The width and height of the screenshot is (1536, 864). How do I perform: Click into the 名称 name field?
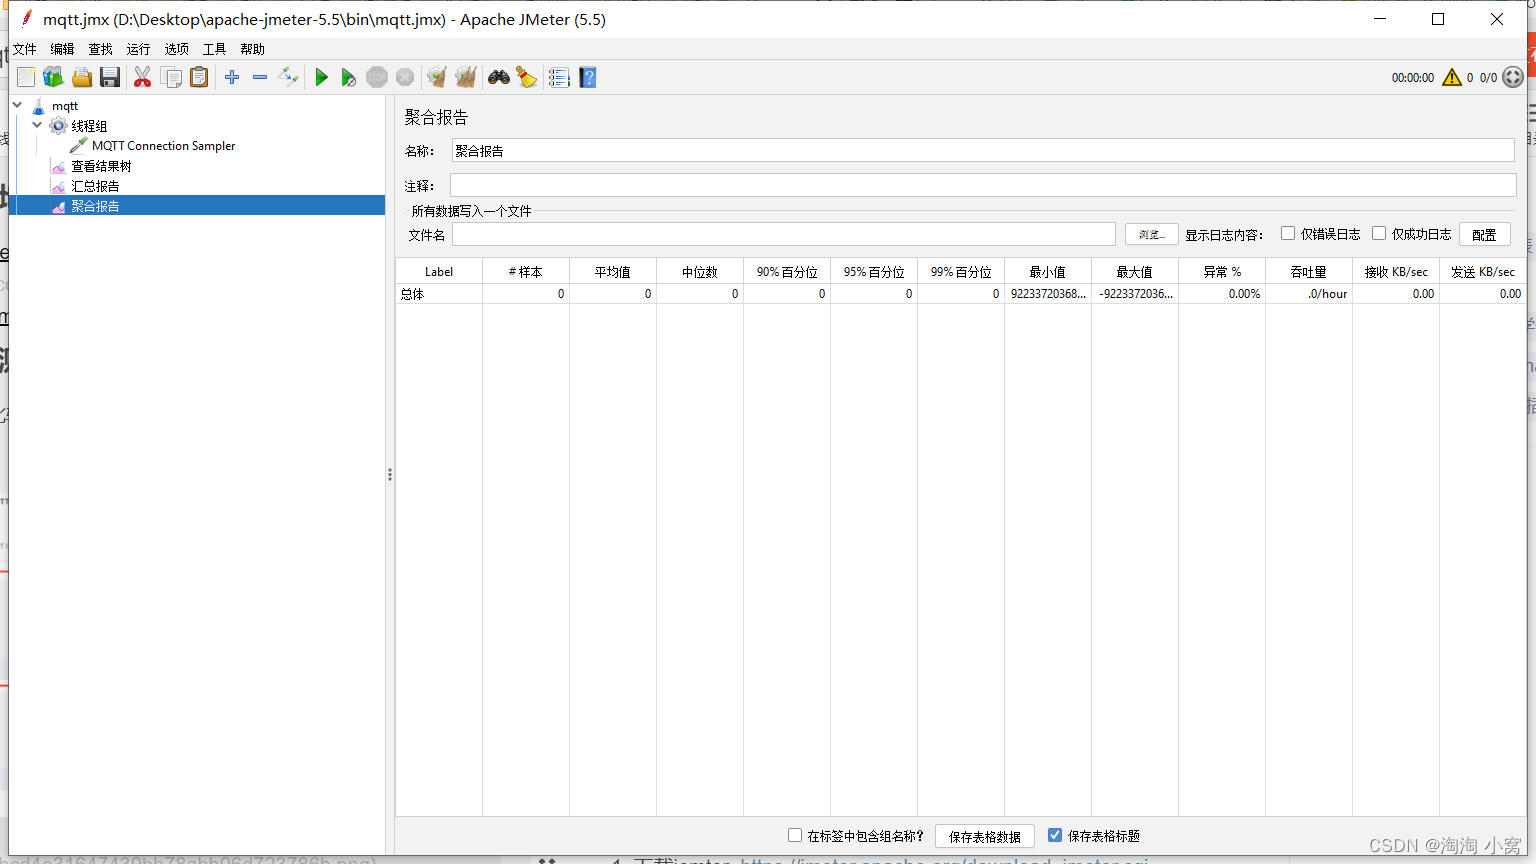click(x=983, y=150)
